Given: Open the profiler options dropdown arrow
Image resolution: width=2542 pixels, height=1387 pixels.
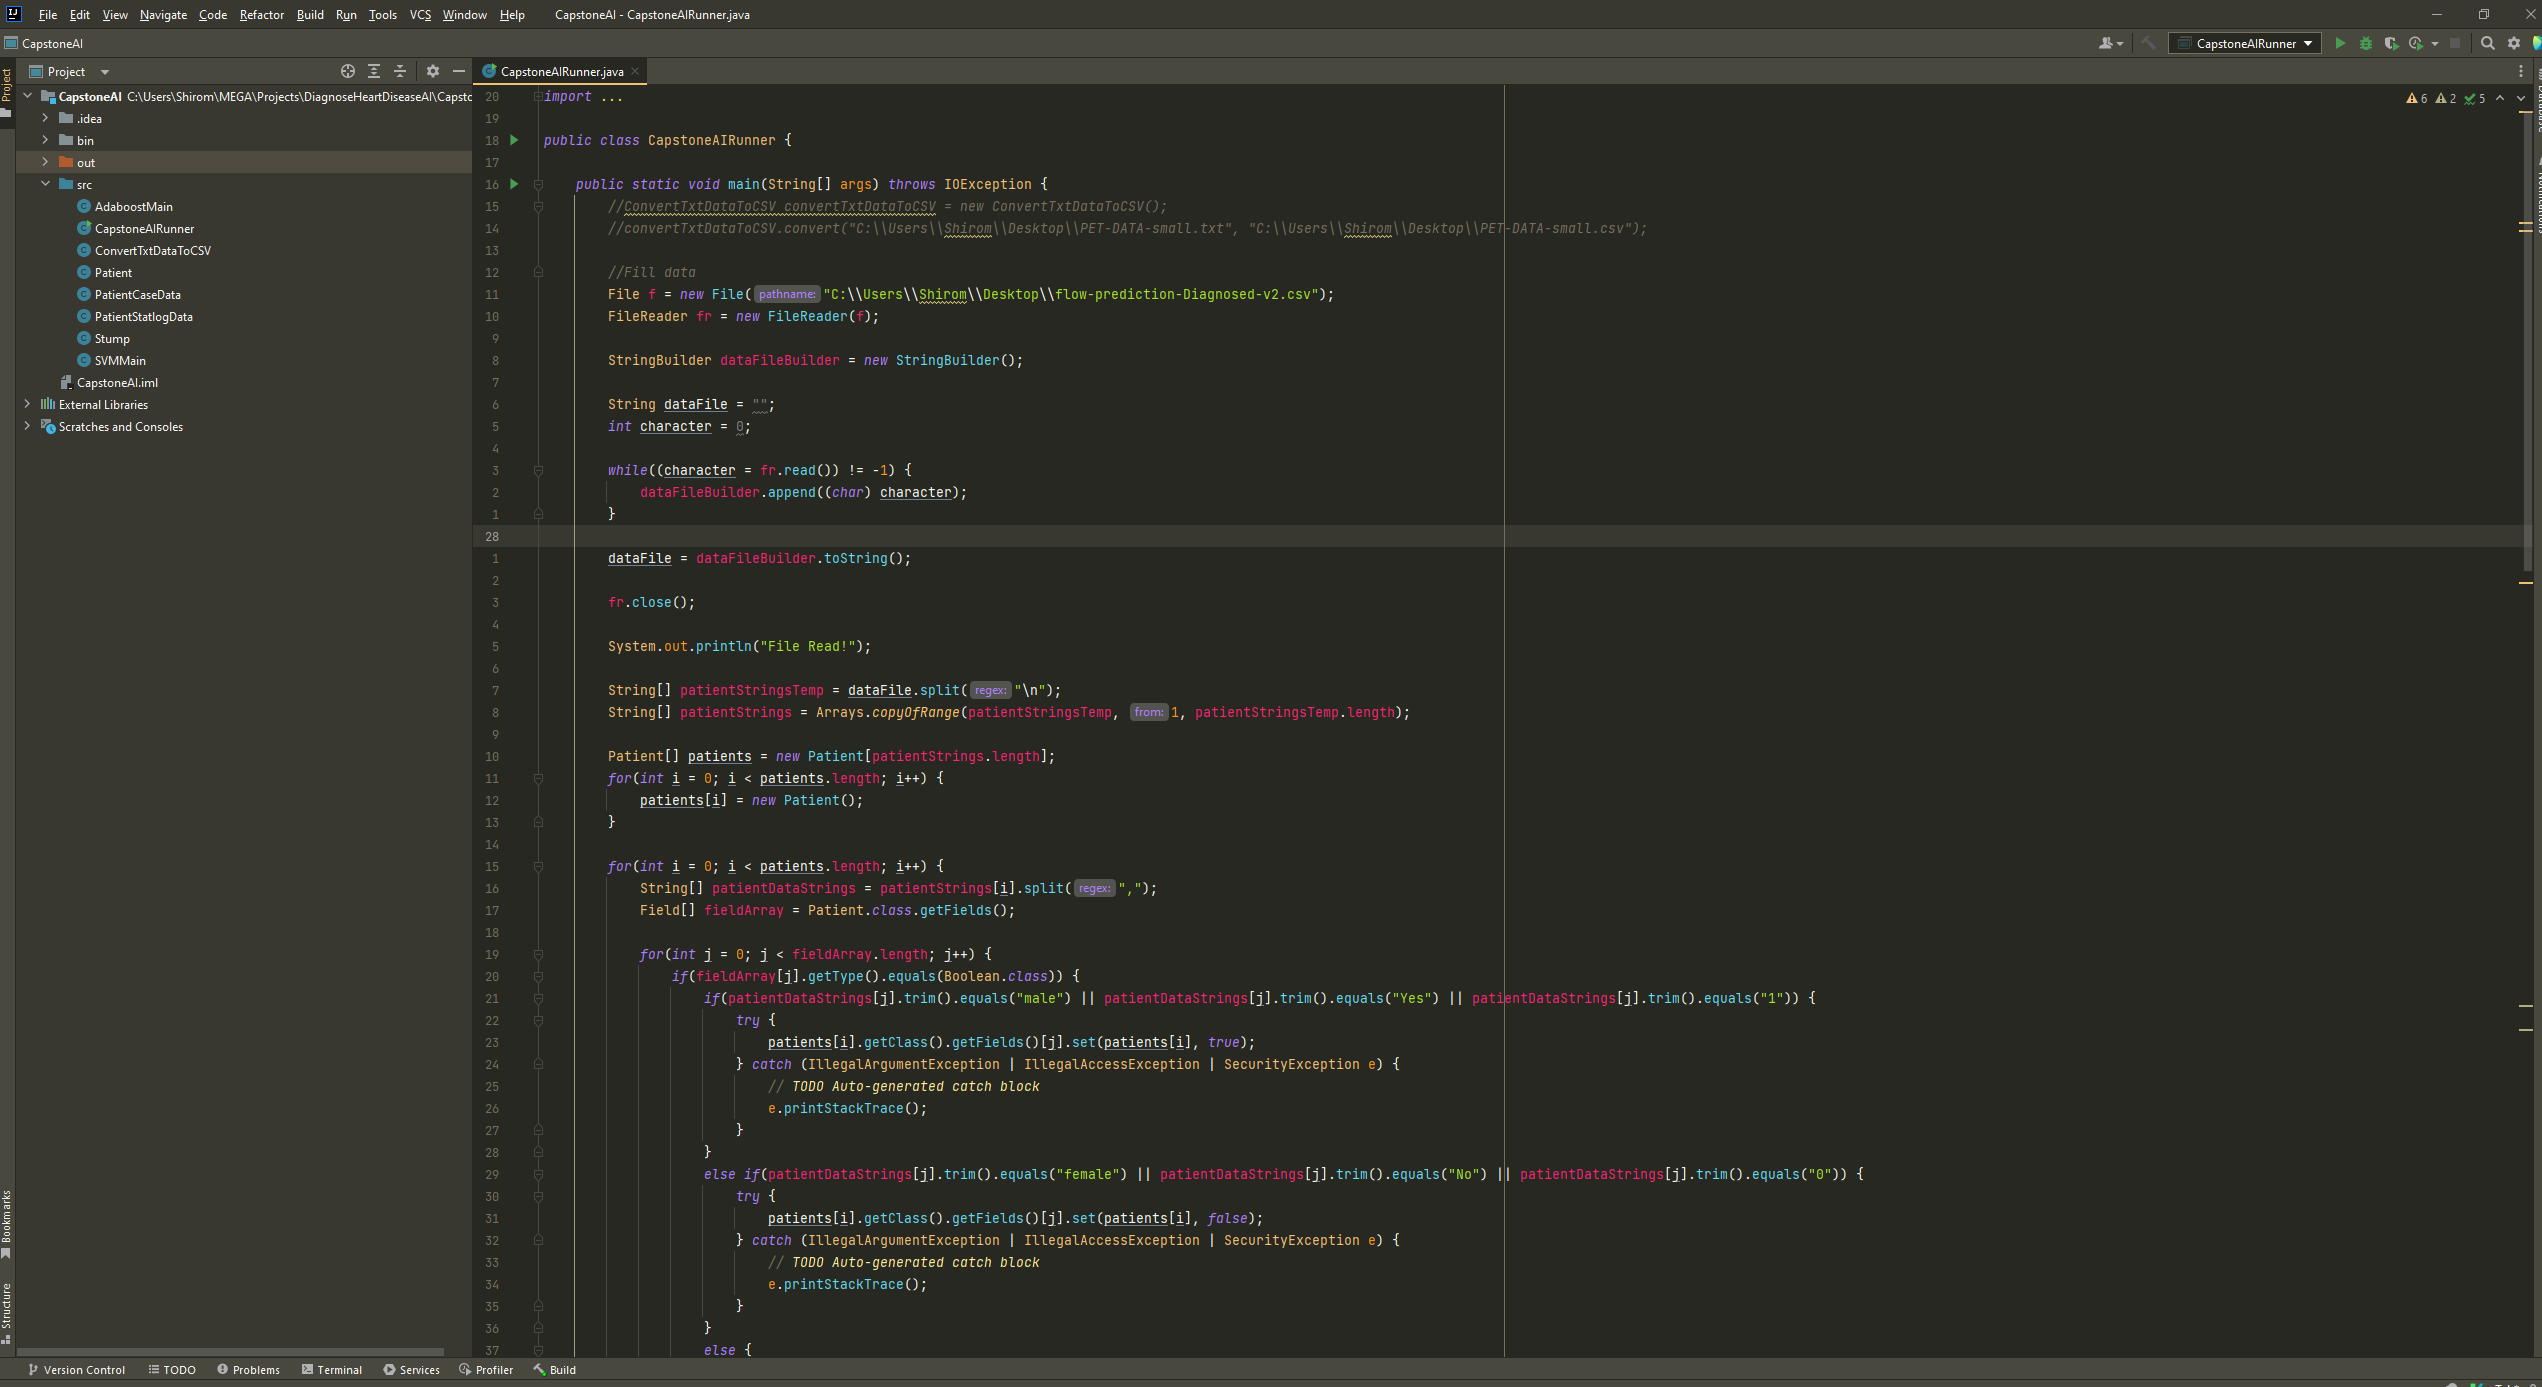Looking at the screenshot, I should (x=2435, y=43).
